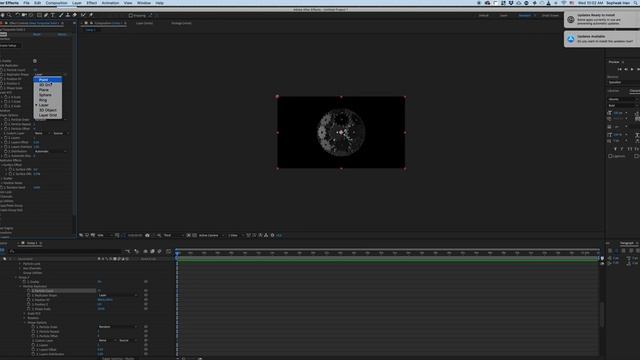Select the Unified Camera tool
Screen dimensions: 640x360
coord(24,15)
